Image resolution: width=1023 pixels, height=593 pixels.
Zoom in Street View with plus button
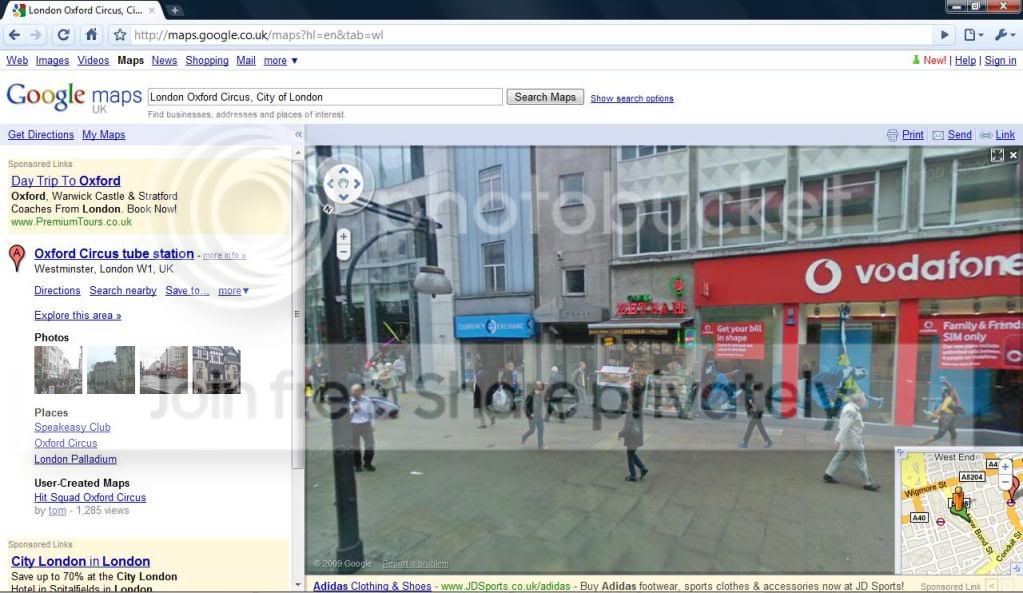click(x=343, y=236)
